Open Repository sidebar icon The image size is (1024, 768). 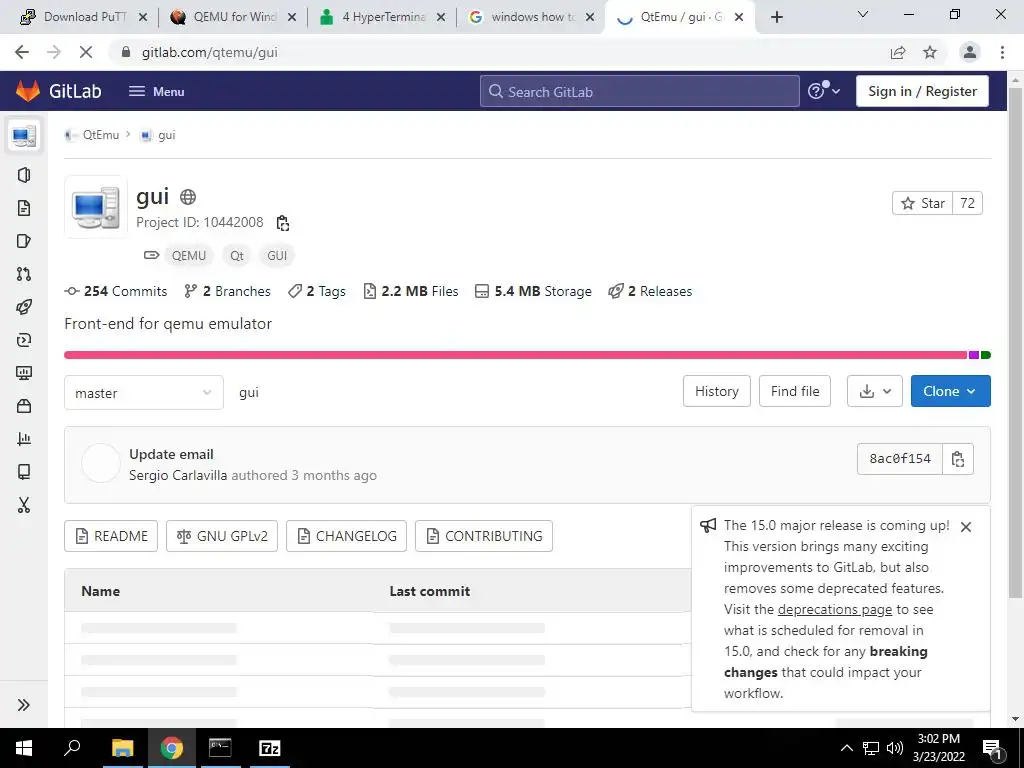(x=24, y=208)
